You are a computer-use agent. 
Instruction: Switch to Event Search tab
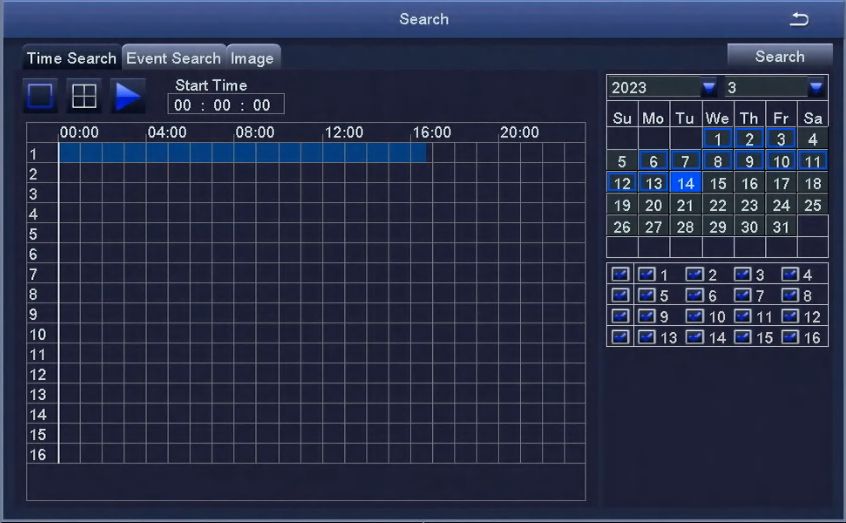click(173, 58)
